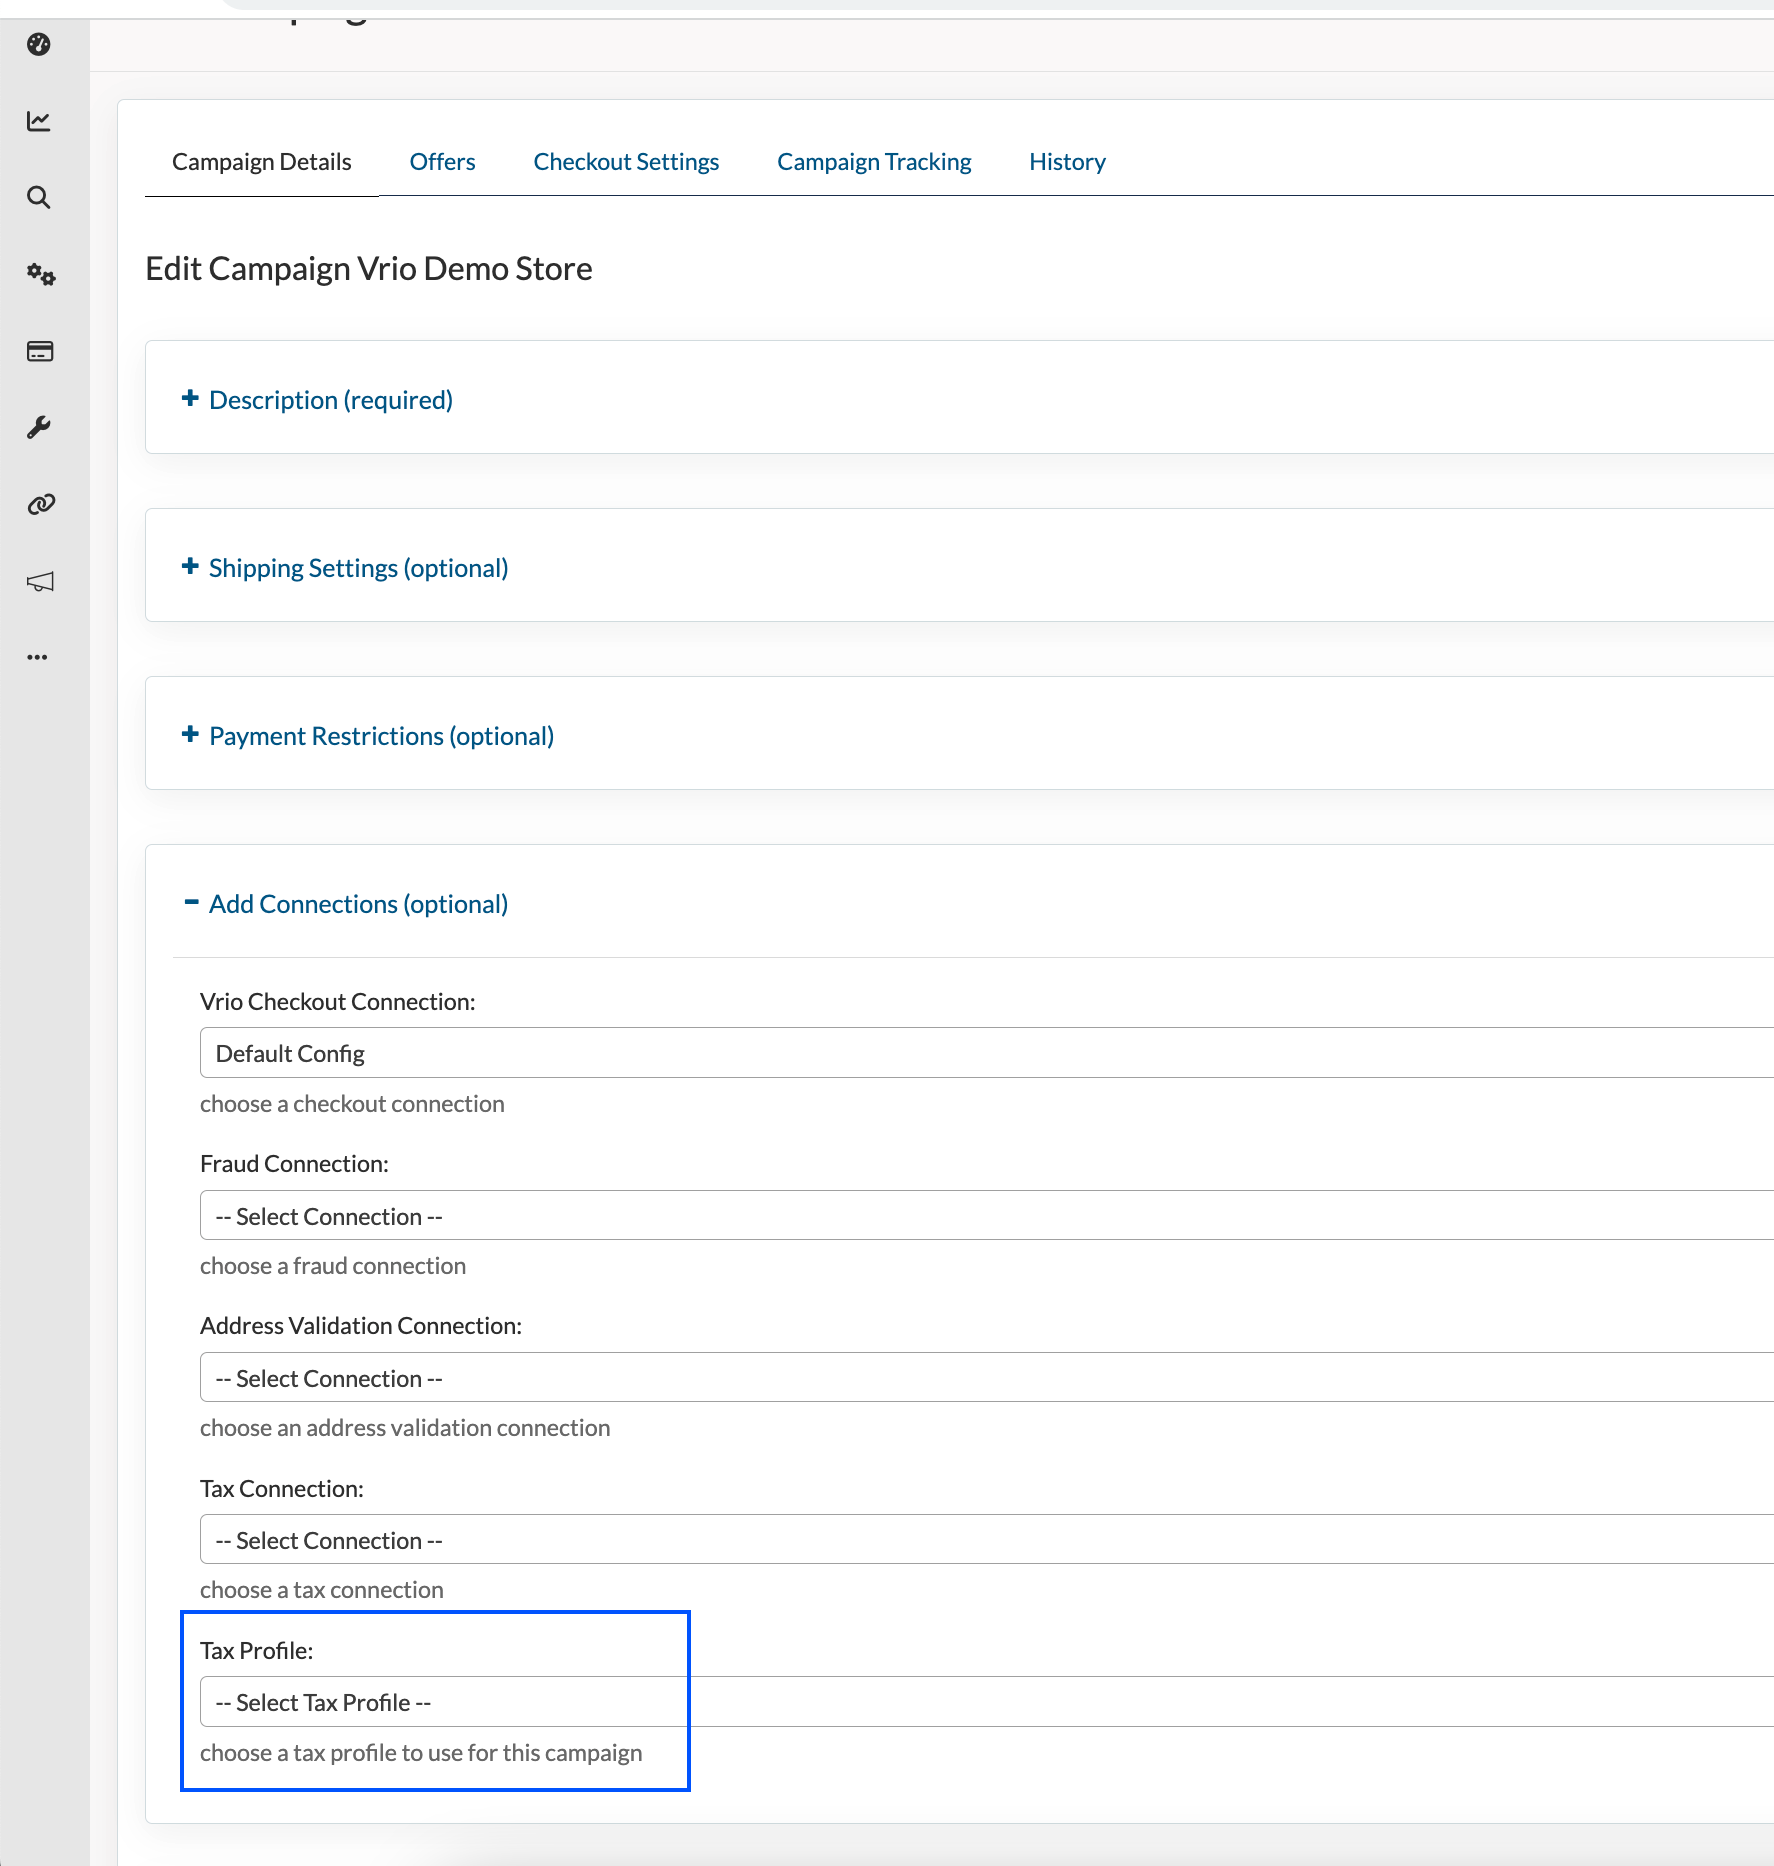1774x1866 pixels.
Task: Click the credit card payments sidebar icon
Action: click(40, 351)
